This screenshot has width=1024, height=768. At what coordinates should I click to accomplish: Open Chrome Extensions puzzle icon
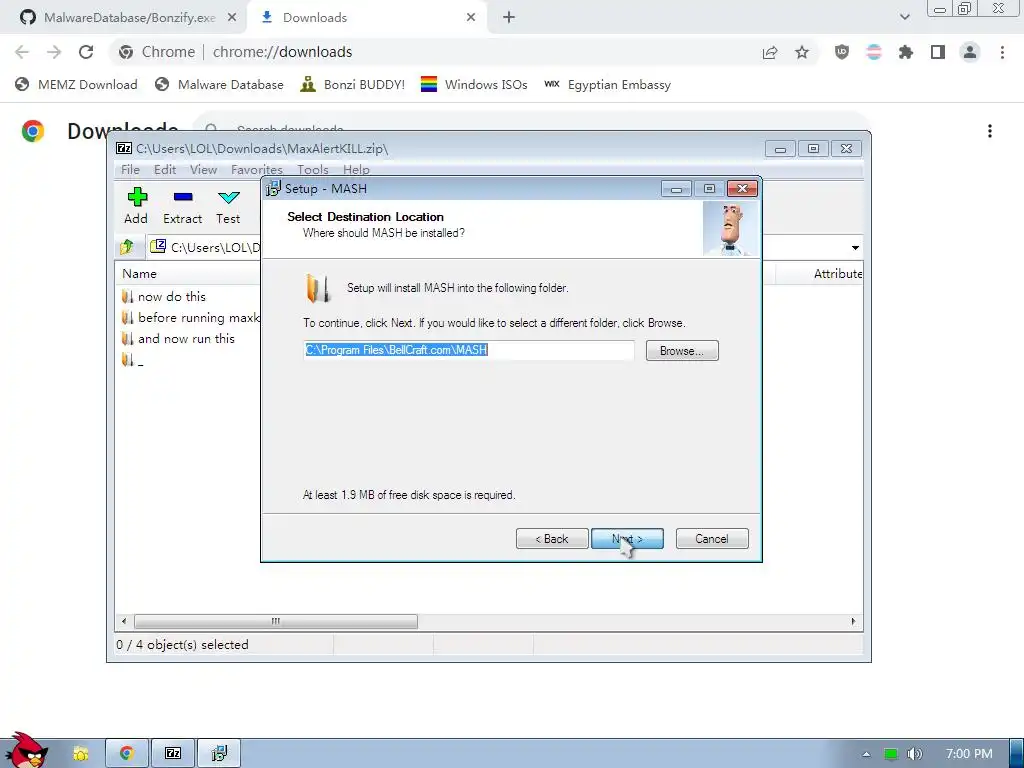pos(906,52)
